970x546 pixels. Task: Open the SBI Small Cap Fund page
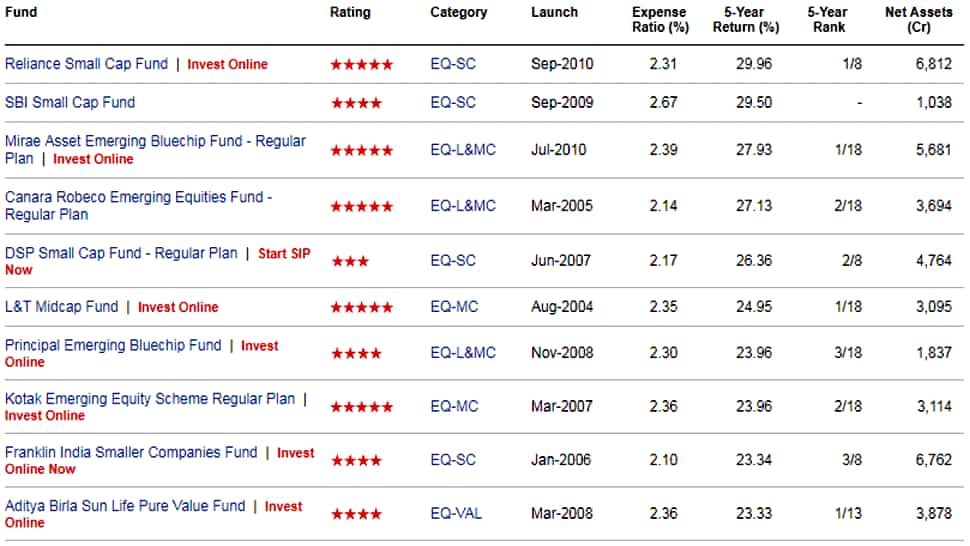[70, 103]
